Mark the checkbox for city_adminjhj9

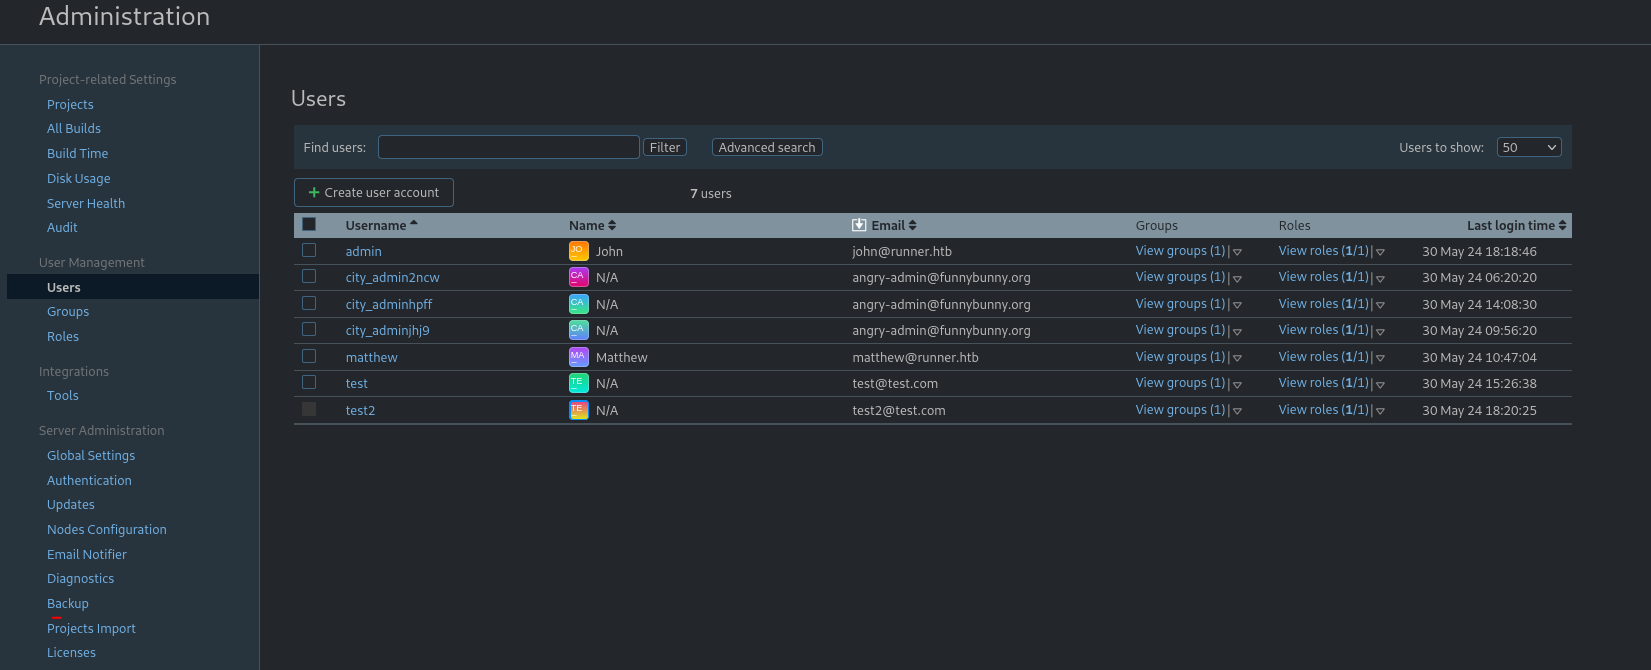(309, 329)
